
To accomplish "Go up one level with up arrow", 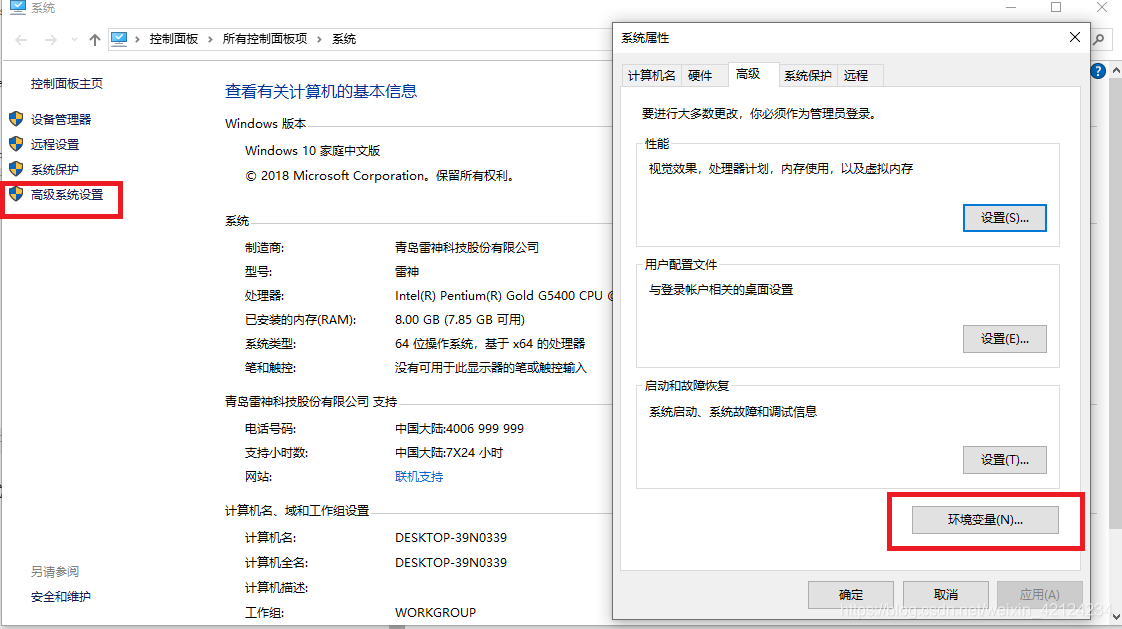I will click(94, 39).
